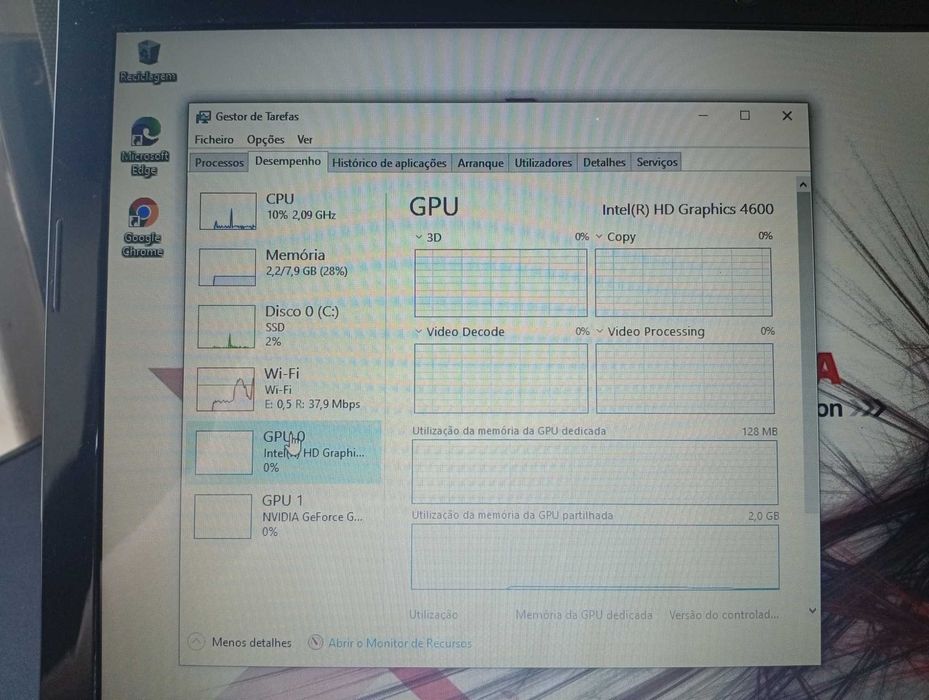929x700 pixels.
Task: Click the 10% 2,09 GHz CPU value
Action: tap(301, 215)
